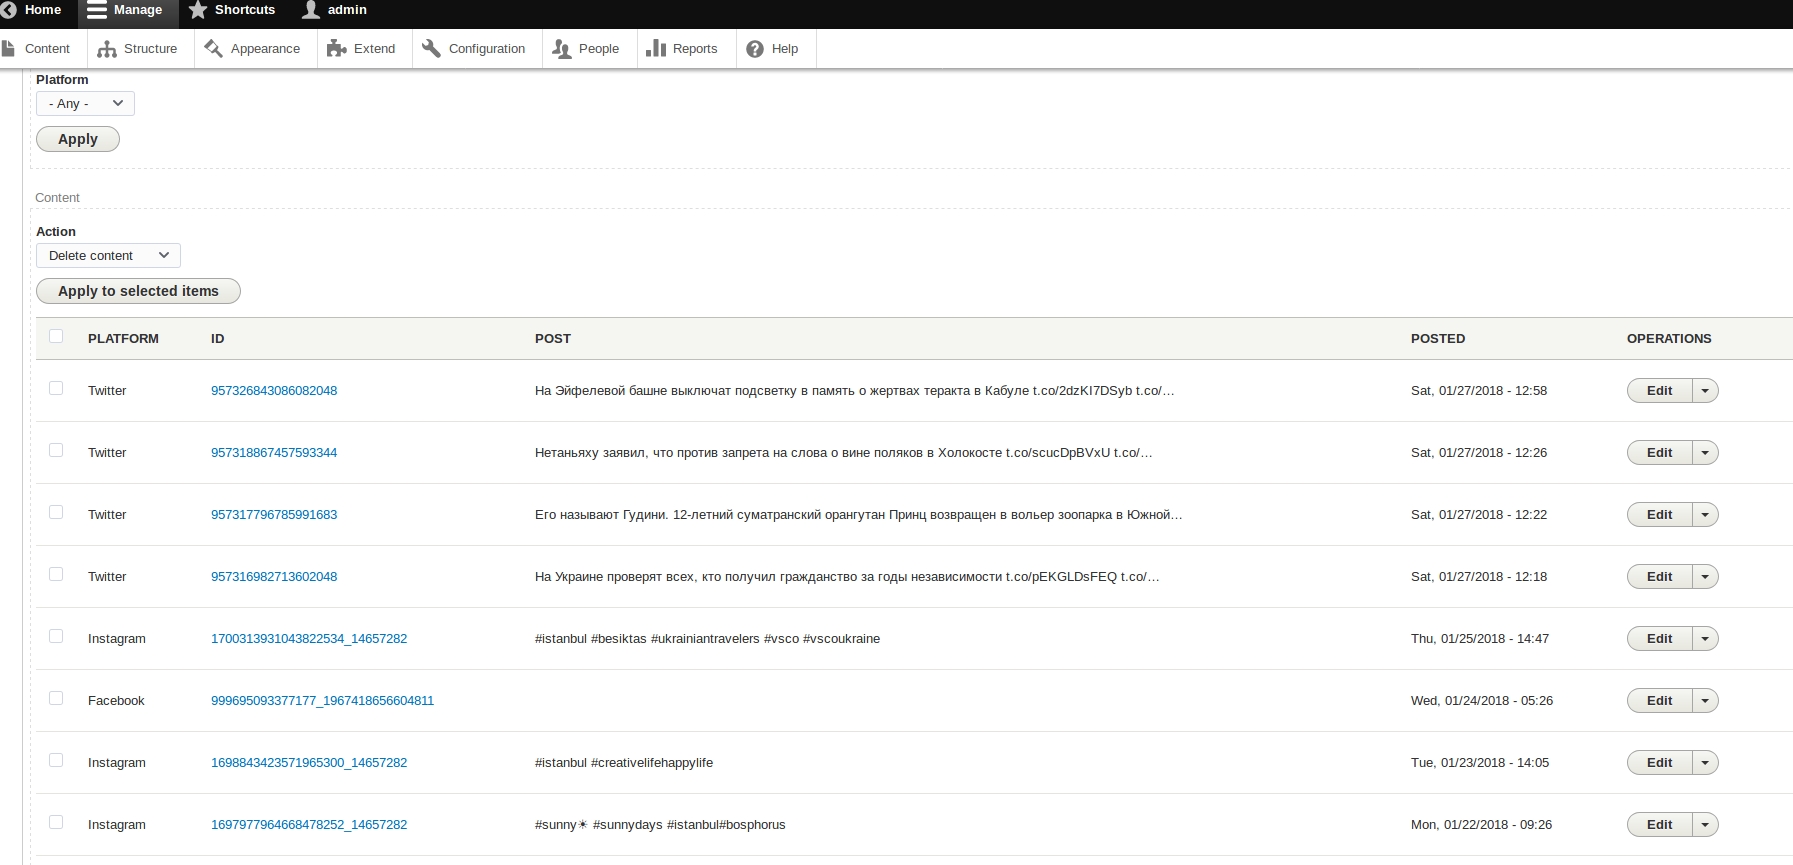Image resolution: width=1793 pixels, height=865 pixels.
Task: Expand operations arrow for the Facebook post
Action: point(1705,701)
